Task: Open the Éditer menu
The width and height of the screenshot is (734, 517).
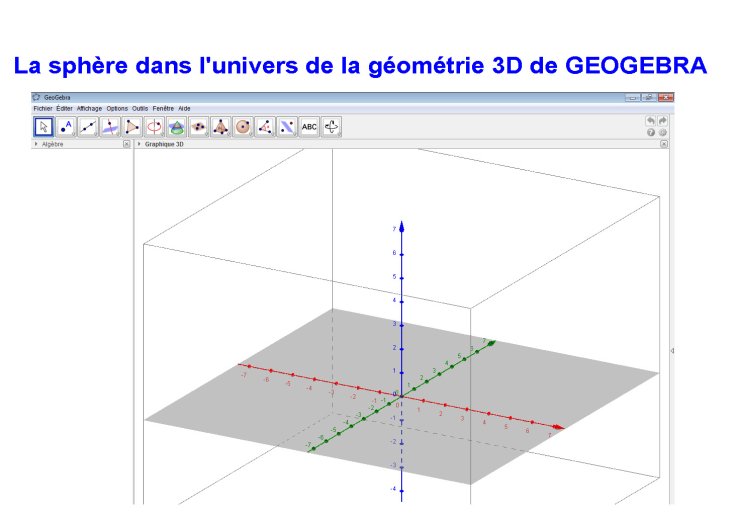Action: point(65,109)
